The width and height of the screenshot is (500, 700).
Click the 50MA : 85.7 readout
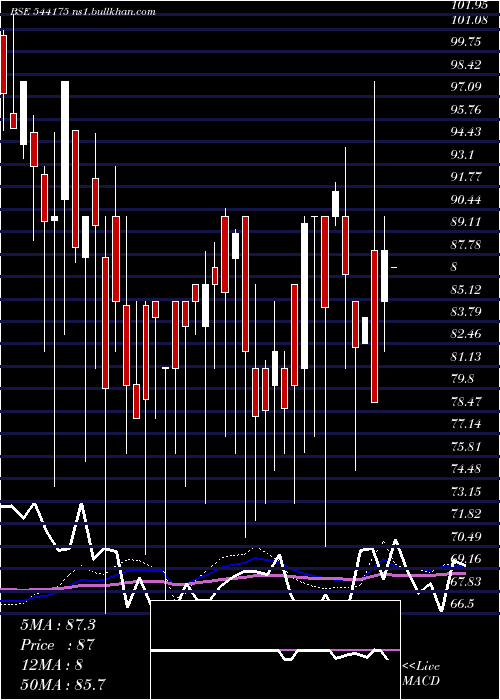63,684
